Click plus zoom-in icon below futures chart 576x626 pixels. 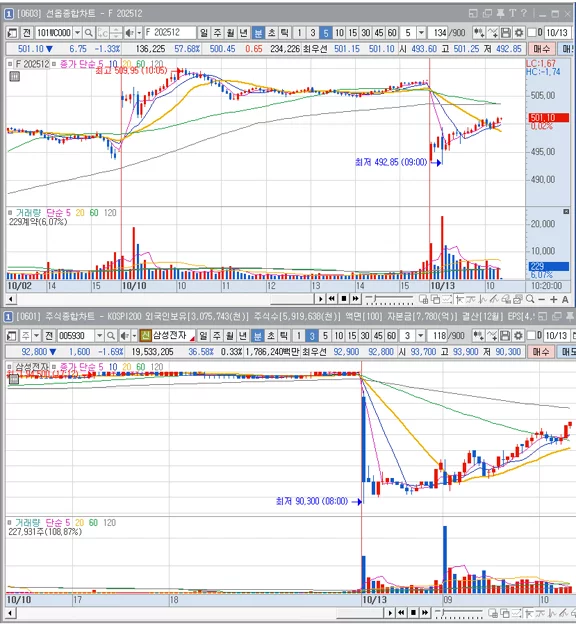553,299
